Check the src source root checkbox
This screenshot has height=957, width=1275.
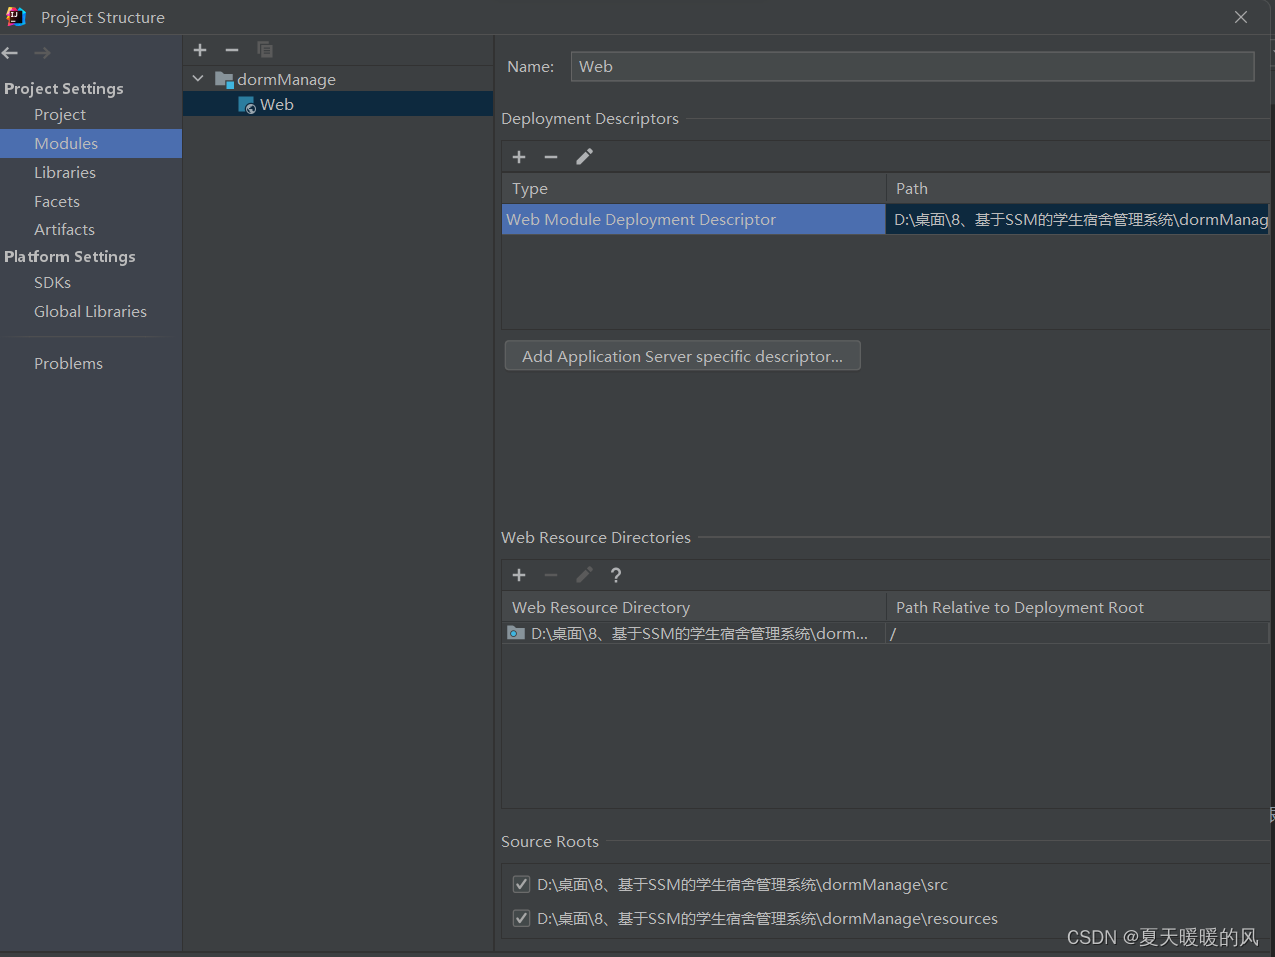[x=521, y=884]
